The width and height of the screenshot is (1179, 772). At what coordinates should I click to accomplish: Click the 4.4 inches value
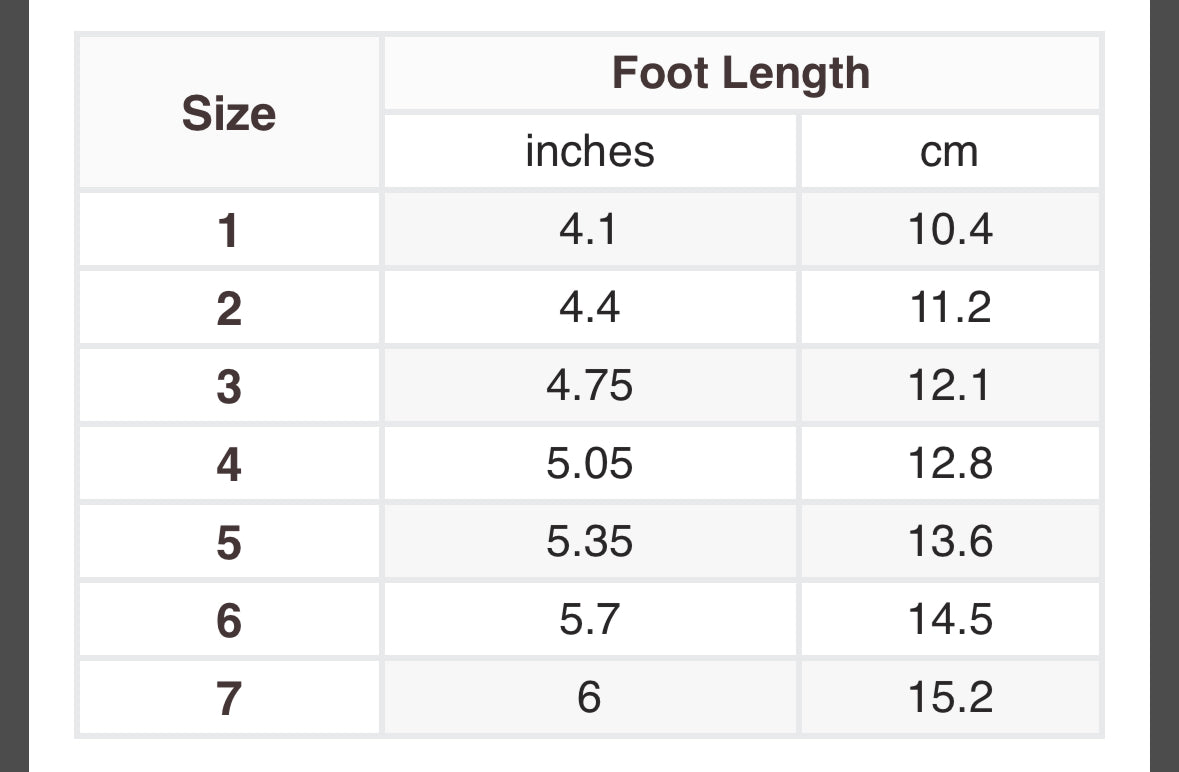pyautogui.click(x=590, y=307)
